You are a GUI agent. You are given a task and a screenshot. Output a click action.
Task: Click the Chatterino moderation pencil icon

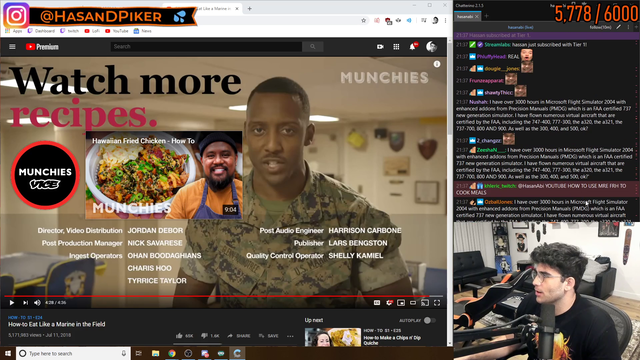tap(618, 27)
